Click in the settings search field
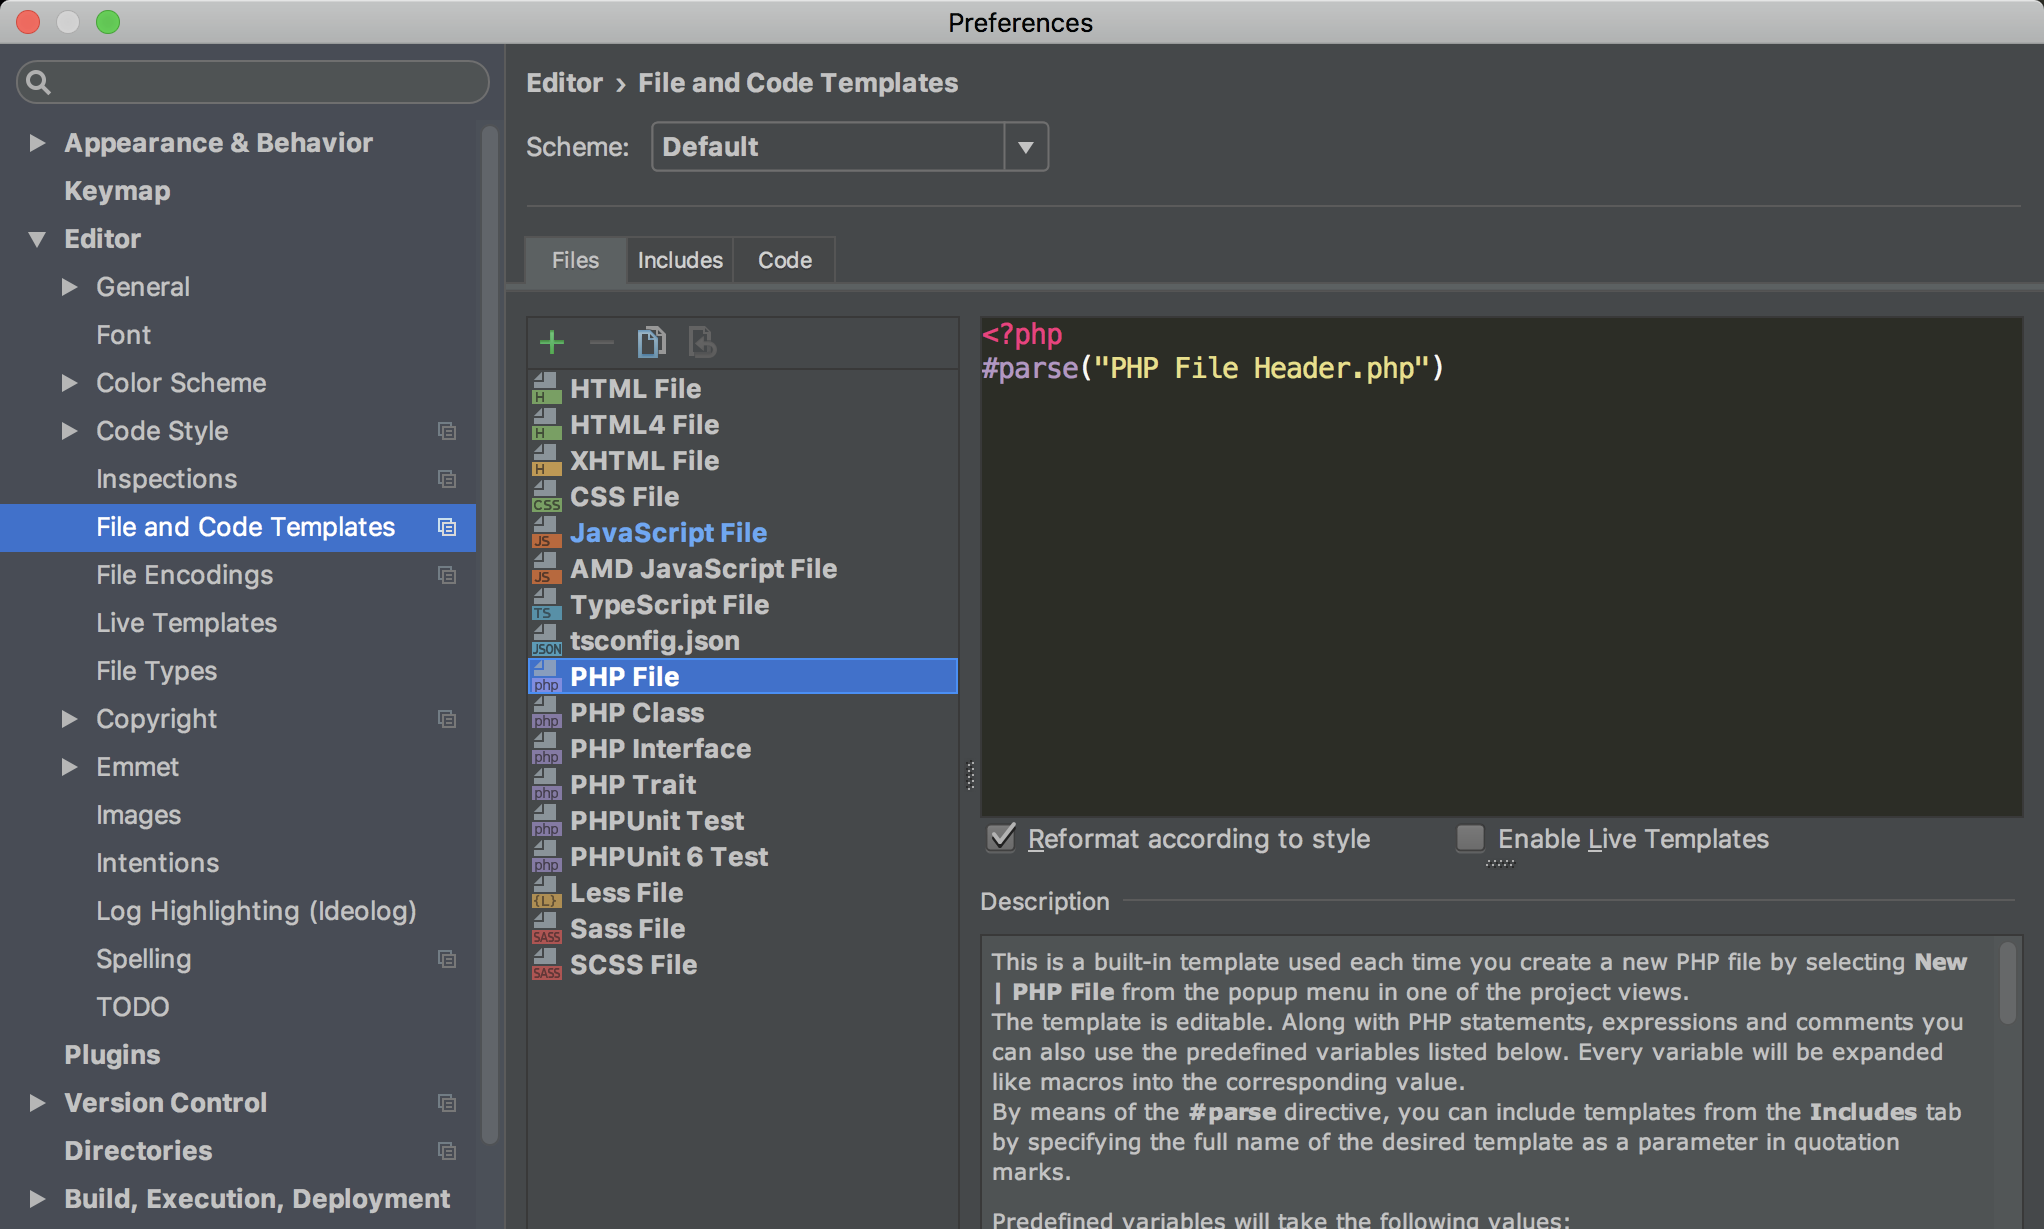 click(253, 82)
